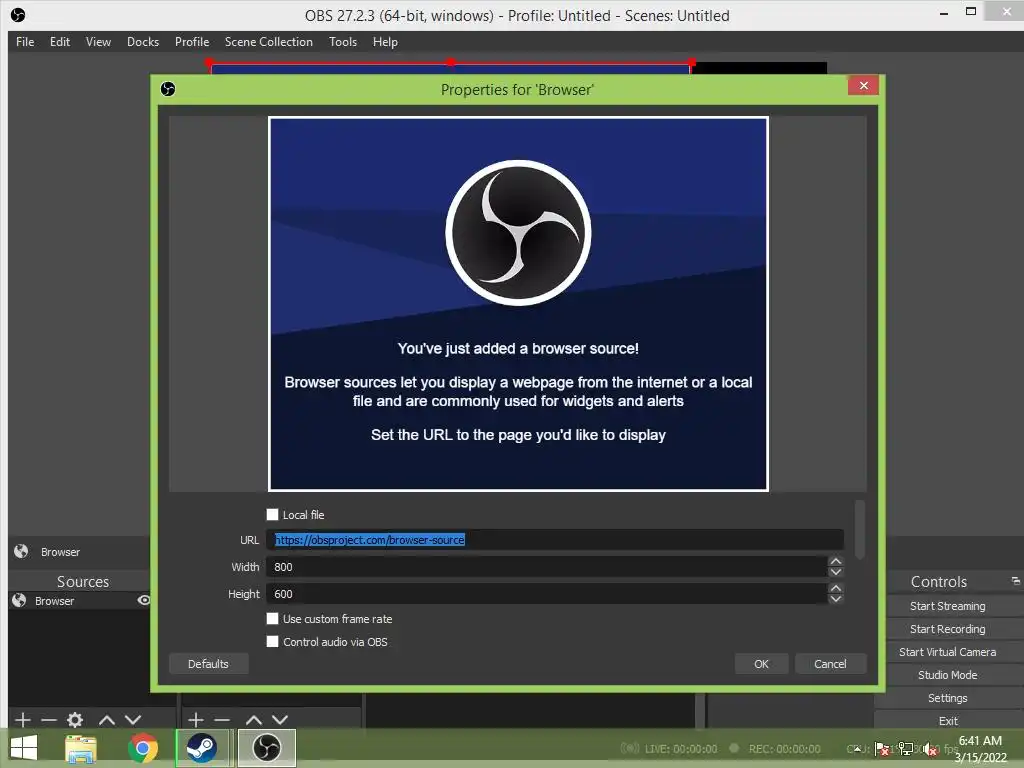
Task: Click the Defaults button
Action: click(208, 664)
